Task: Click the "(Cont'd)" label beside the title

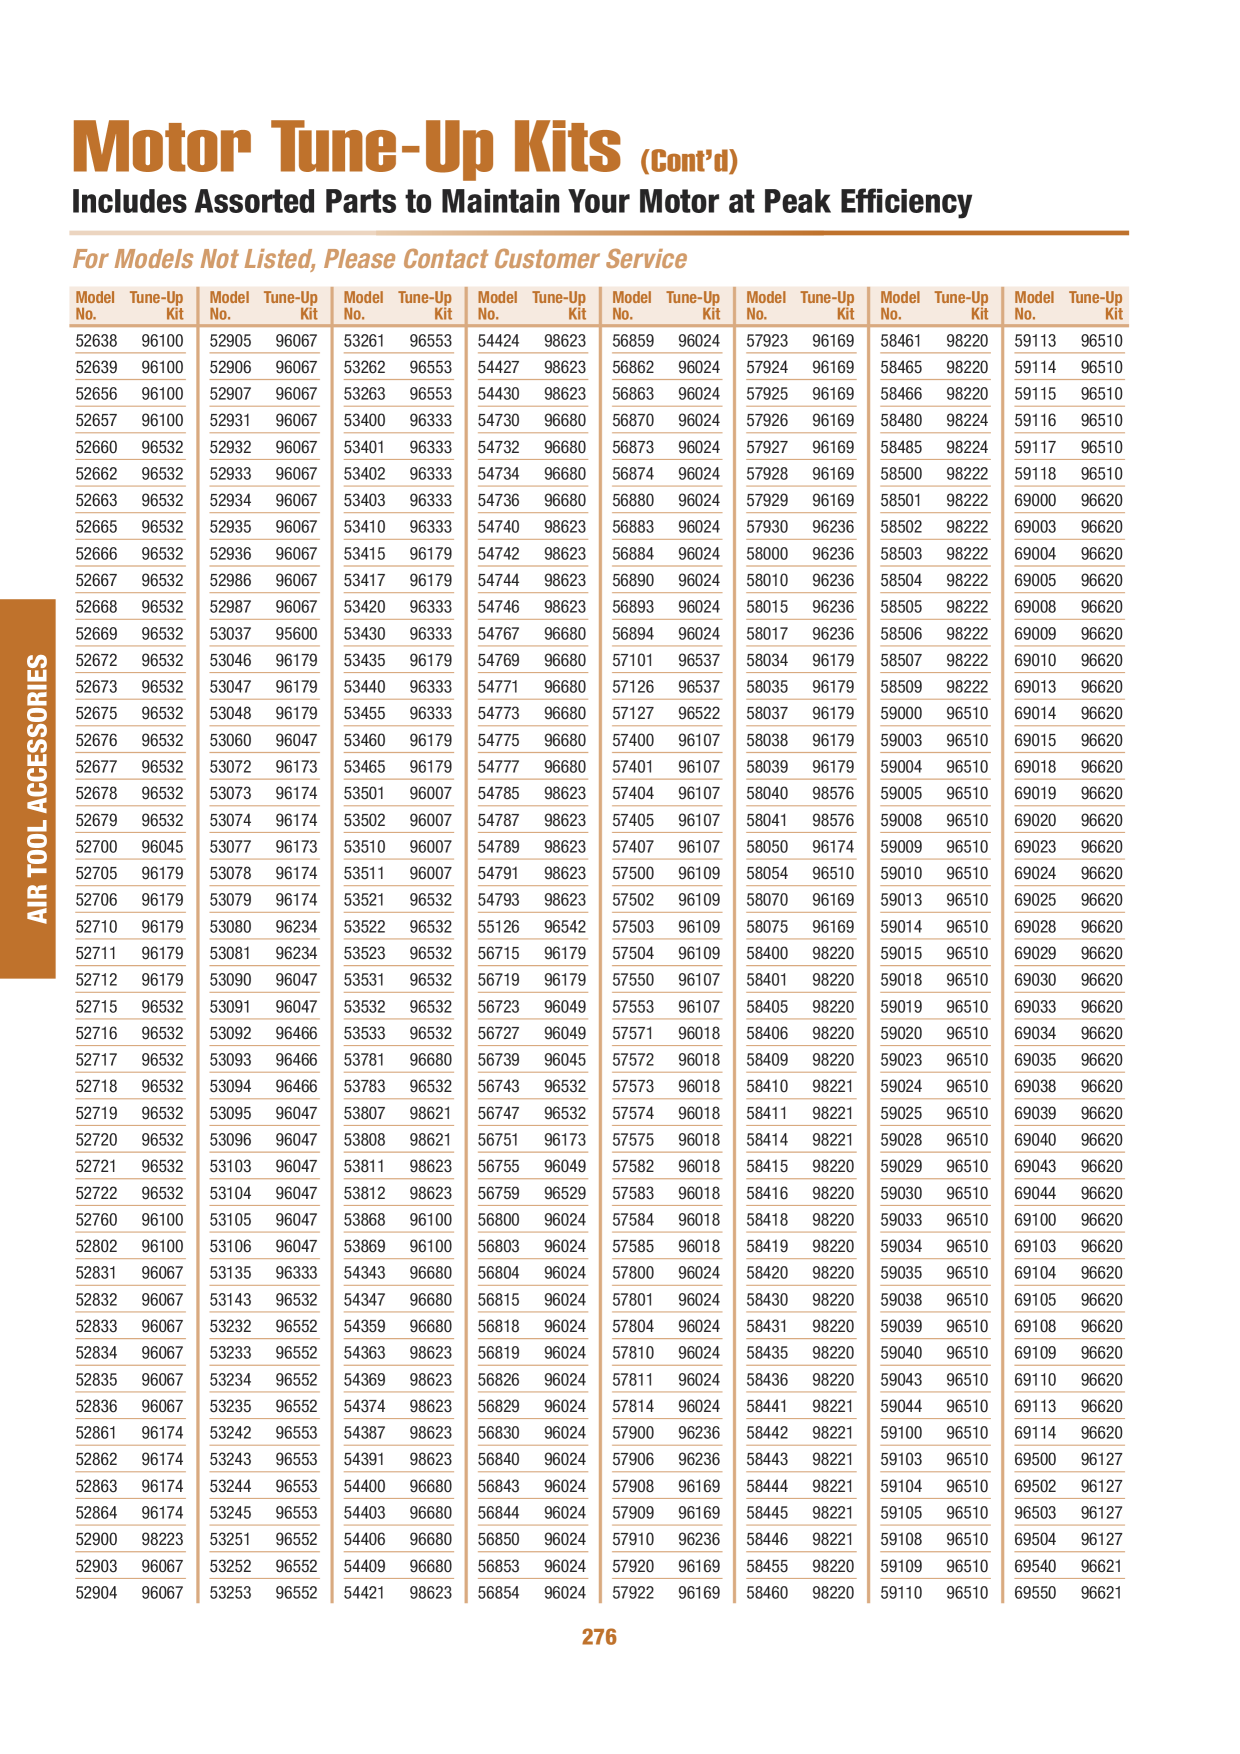Action: (x=689, y=161)
